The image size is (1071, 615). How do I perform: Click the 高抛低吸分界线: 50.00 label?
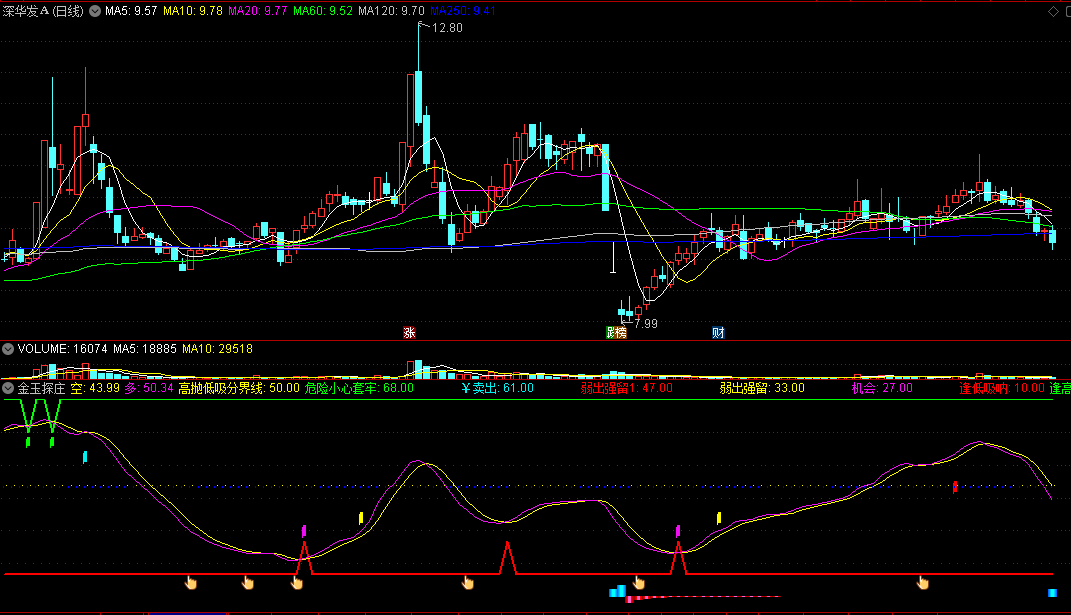click(x=238, y=388)
